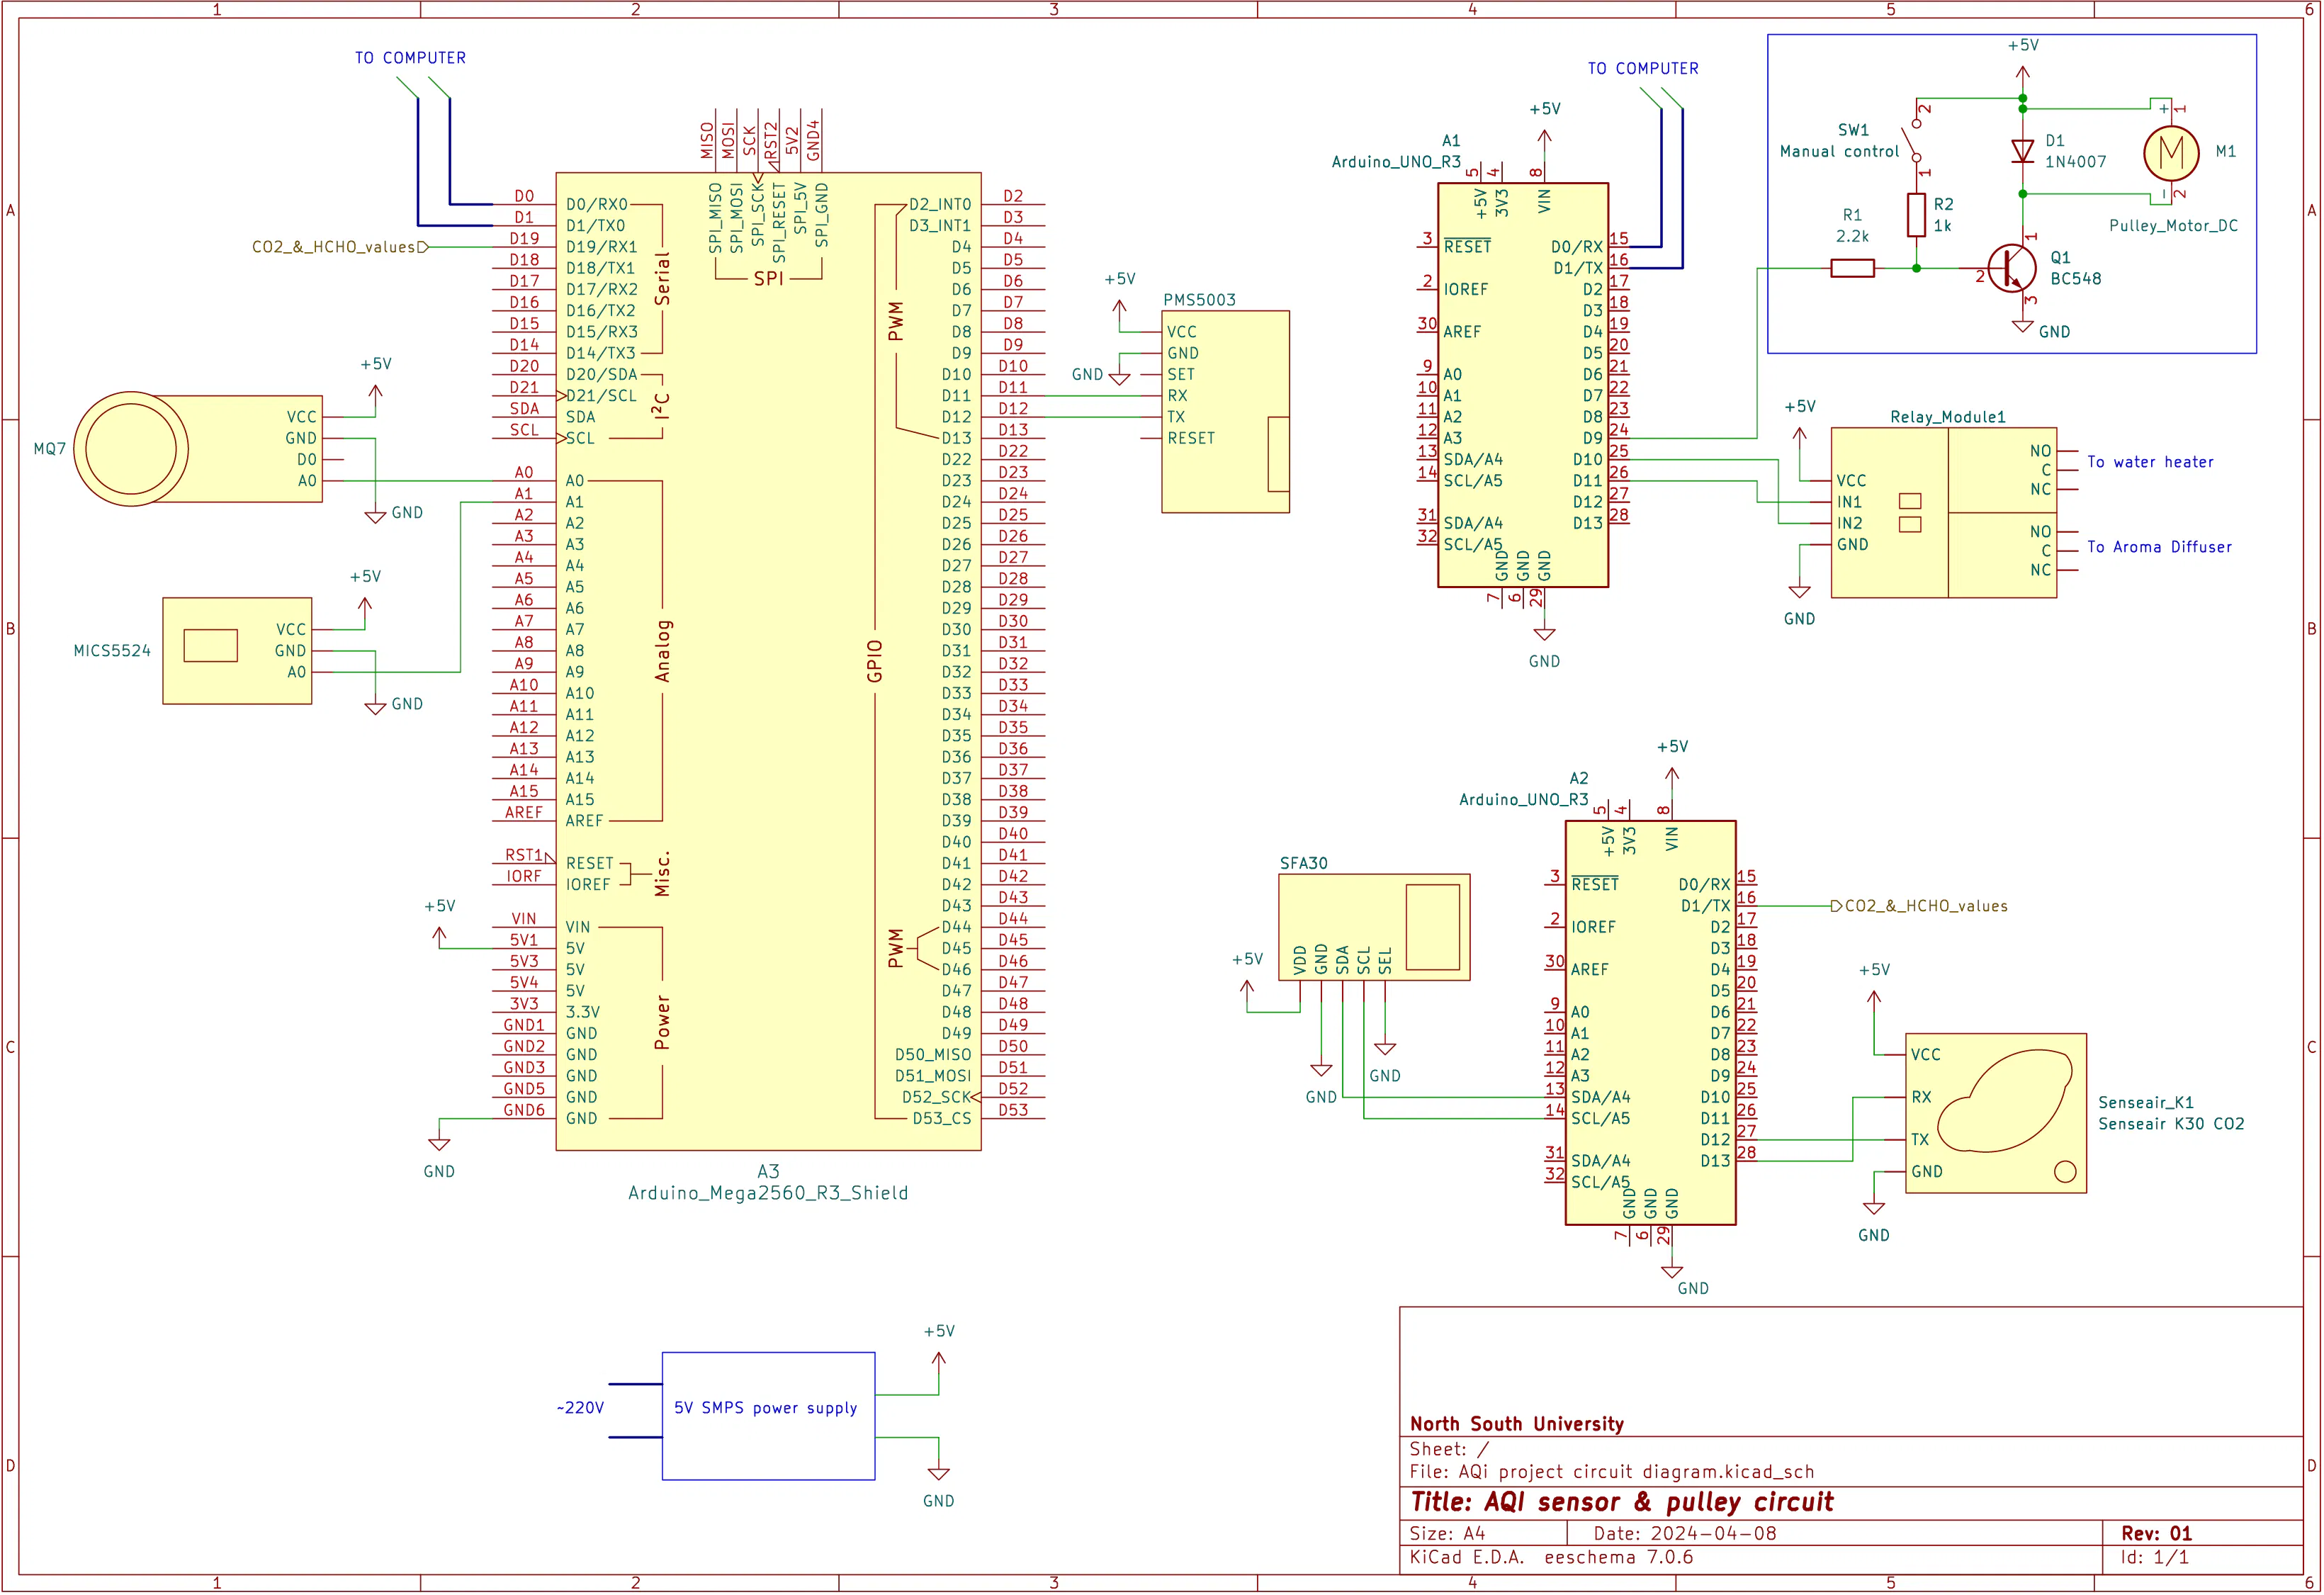Click the MICS5524 sensor module block
2324x1595 pixels.
pos(237,651)
